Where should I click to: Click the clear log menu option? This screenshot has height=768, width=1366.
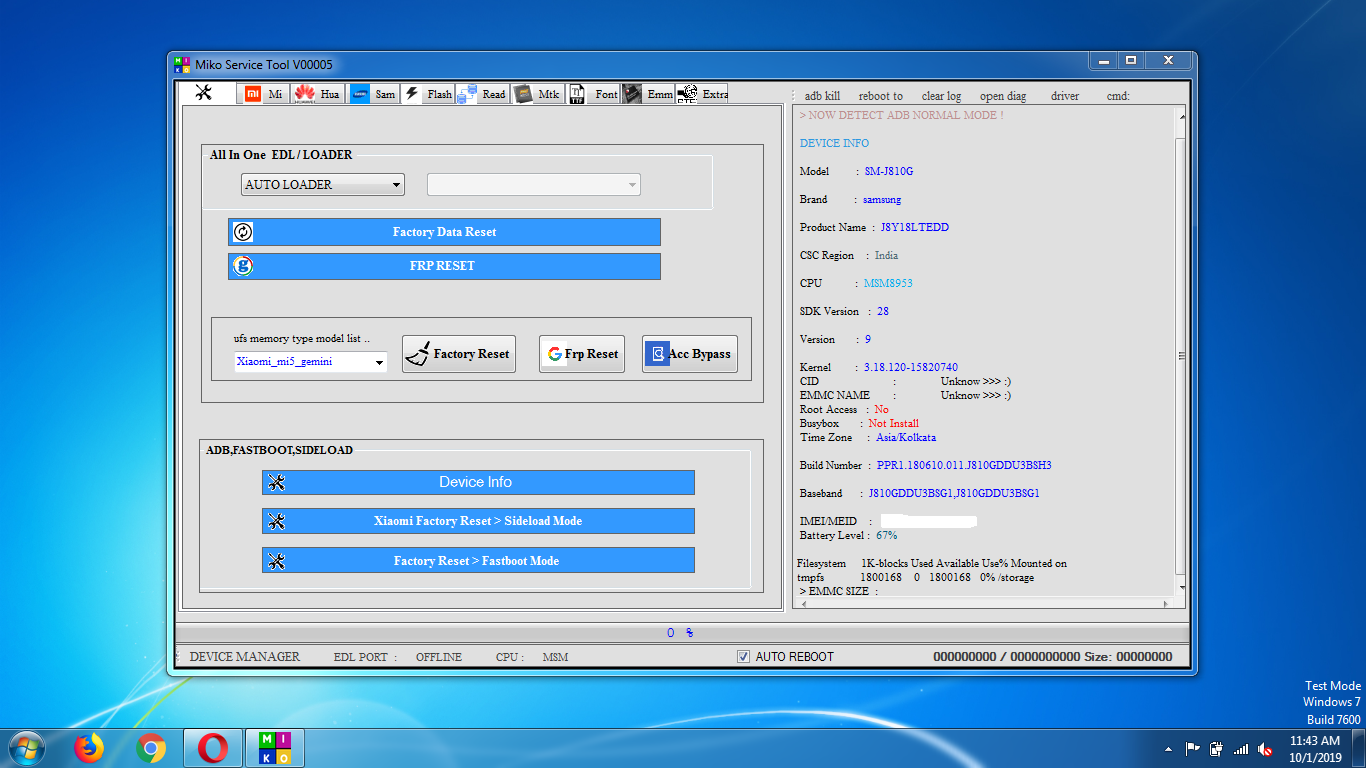[x=941, y=95]
